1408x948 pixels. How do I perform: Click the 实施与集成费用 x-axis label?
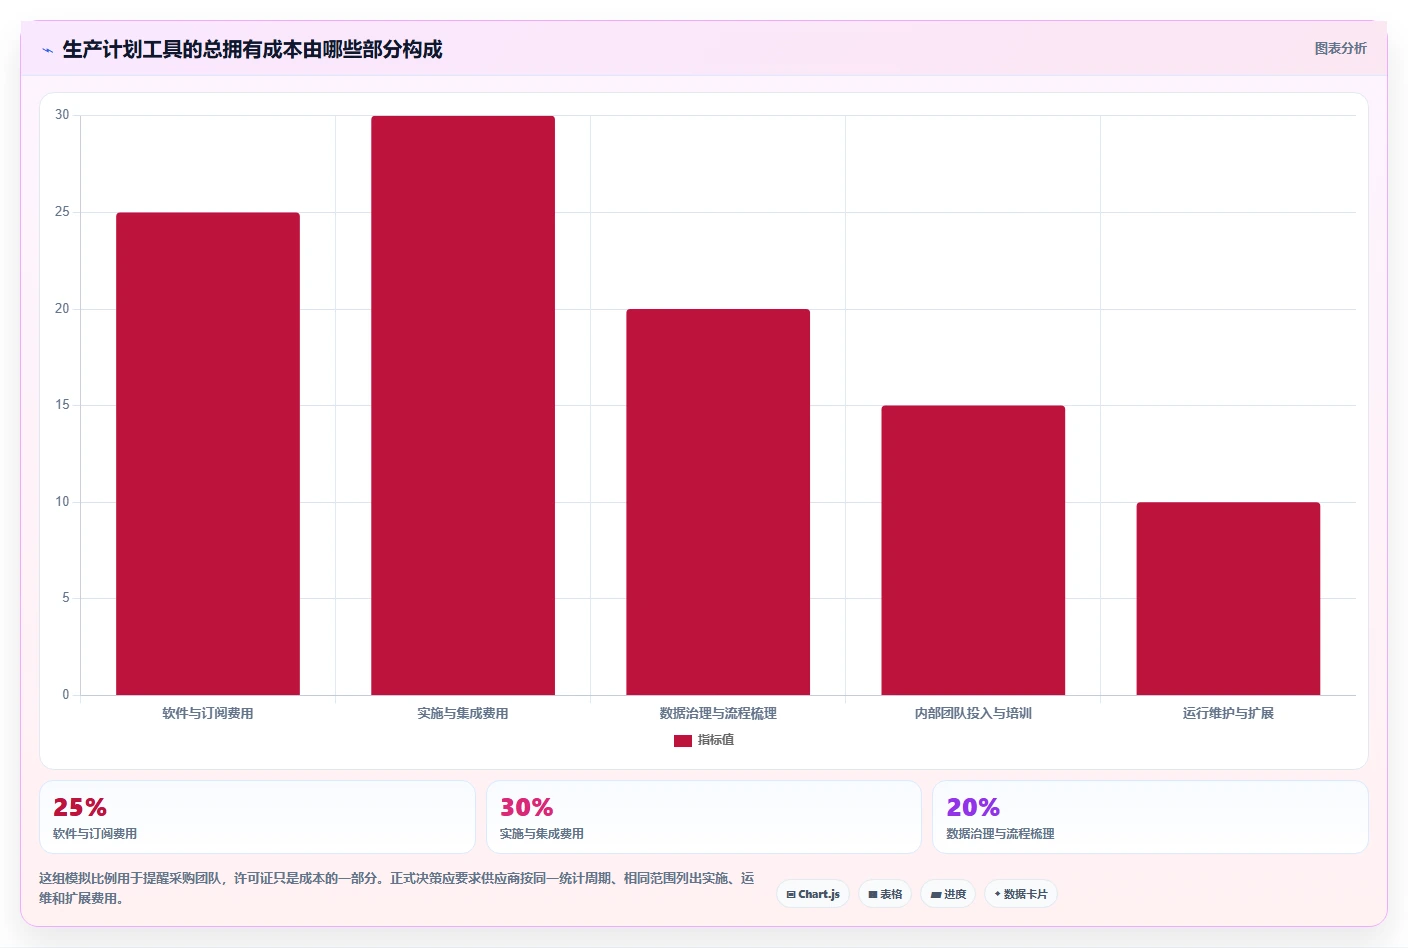(463, 713)
